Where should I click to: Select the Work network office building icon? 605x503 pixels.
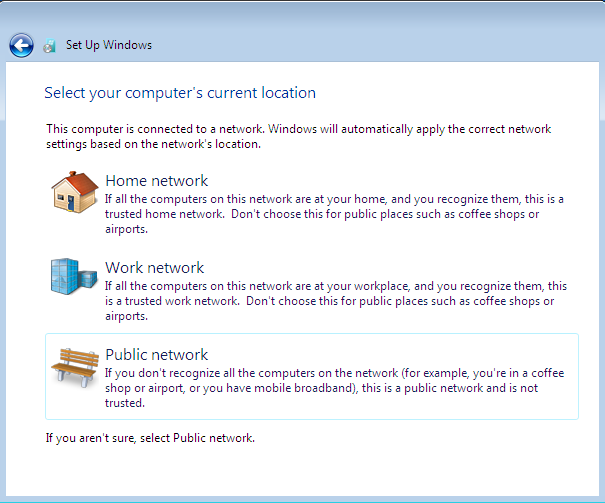pos(74,277)
